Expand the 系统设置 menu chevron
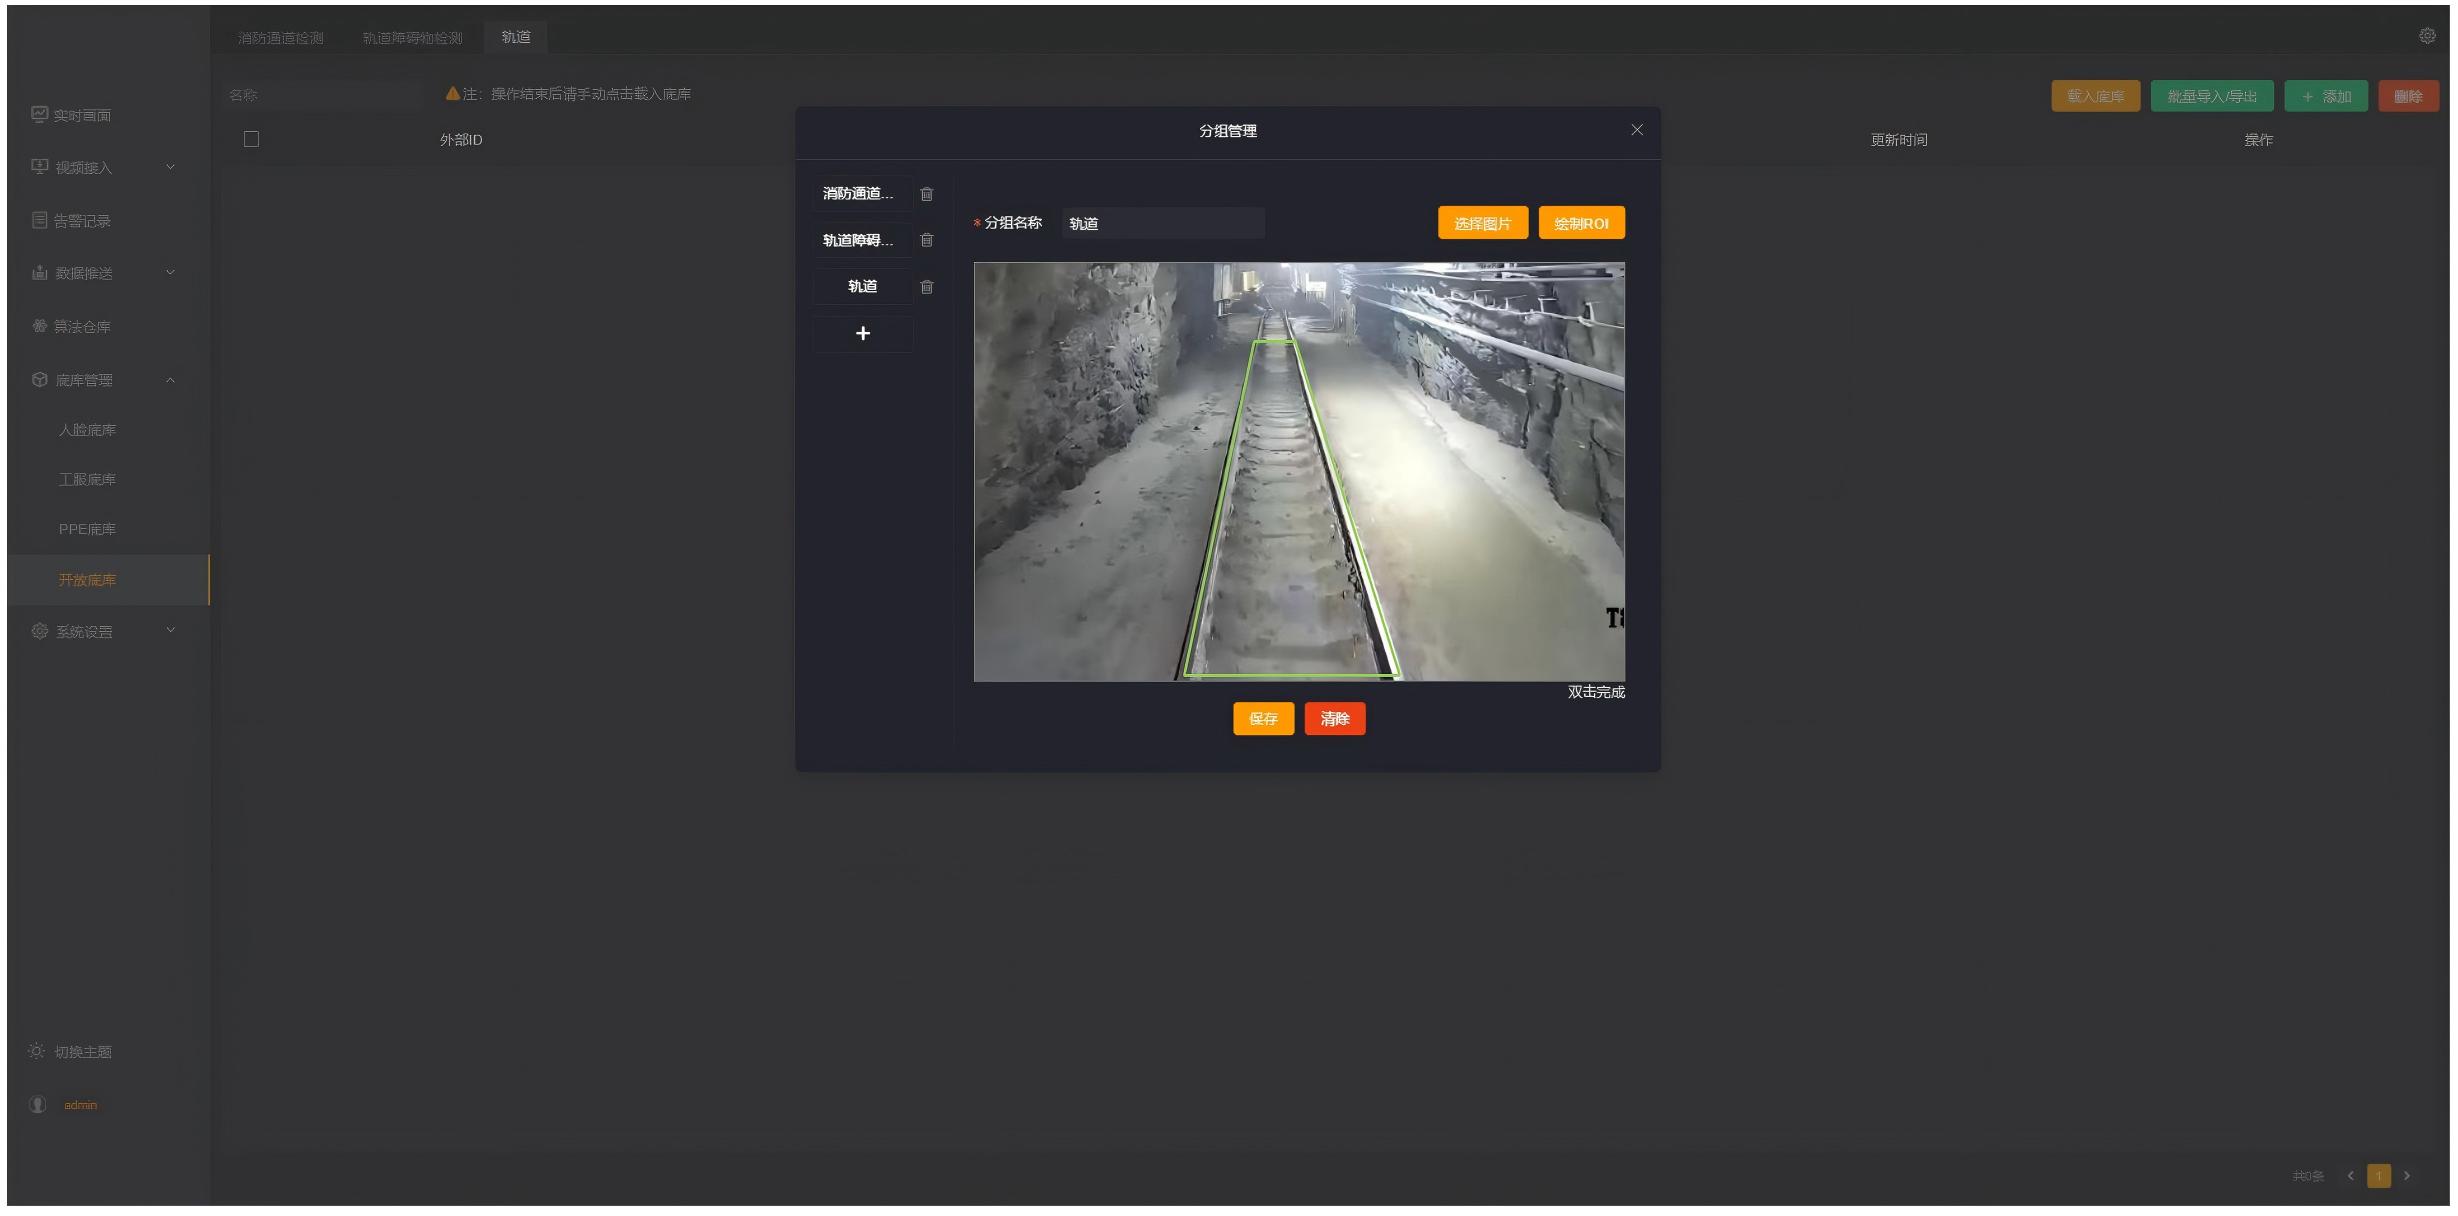The image size is (2458, 1216). [170, 630]
